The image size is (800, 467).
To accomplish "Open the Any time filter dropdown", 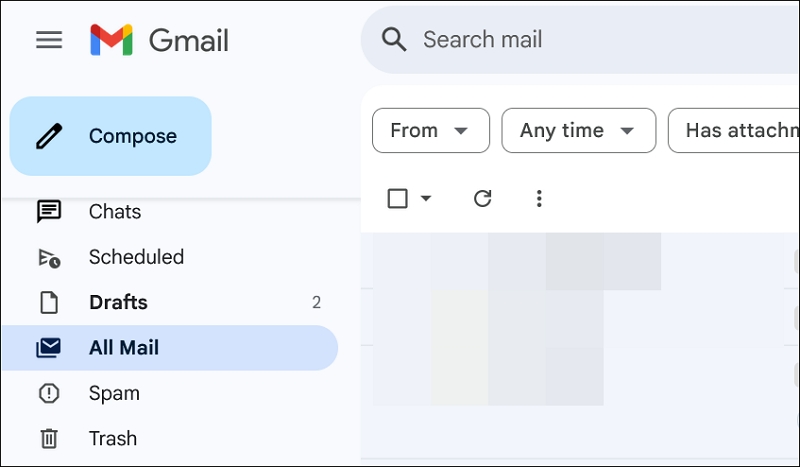I will 579,131.
